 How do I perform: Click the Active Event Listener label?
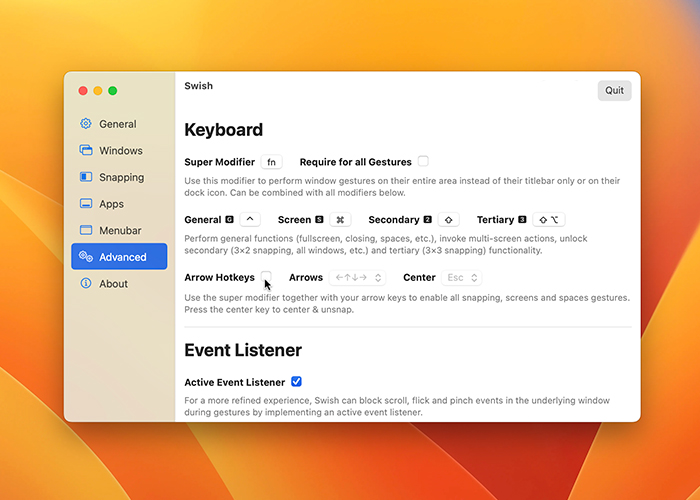tap(235, 383)
